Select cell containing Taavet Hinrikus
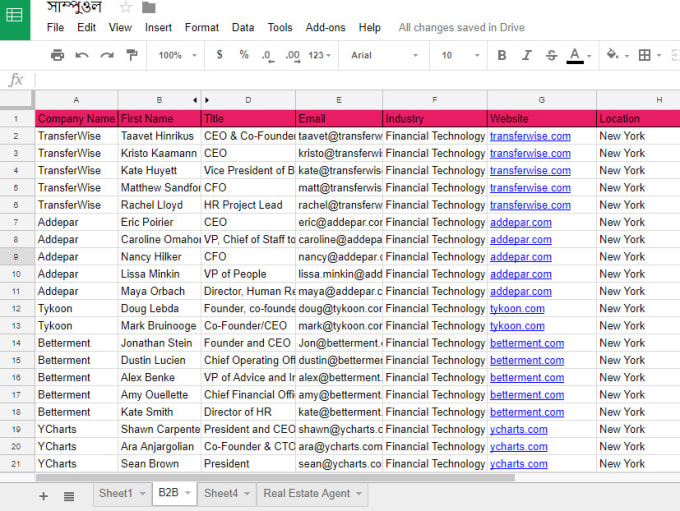 (160, 136)
